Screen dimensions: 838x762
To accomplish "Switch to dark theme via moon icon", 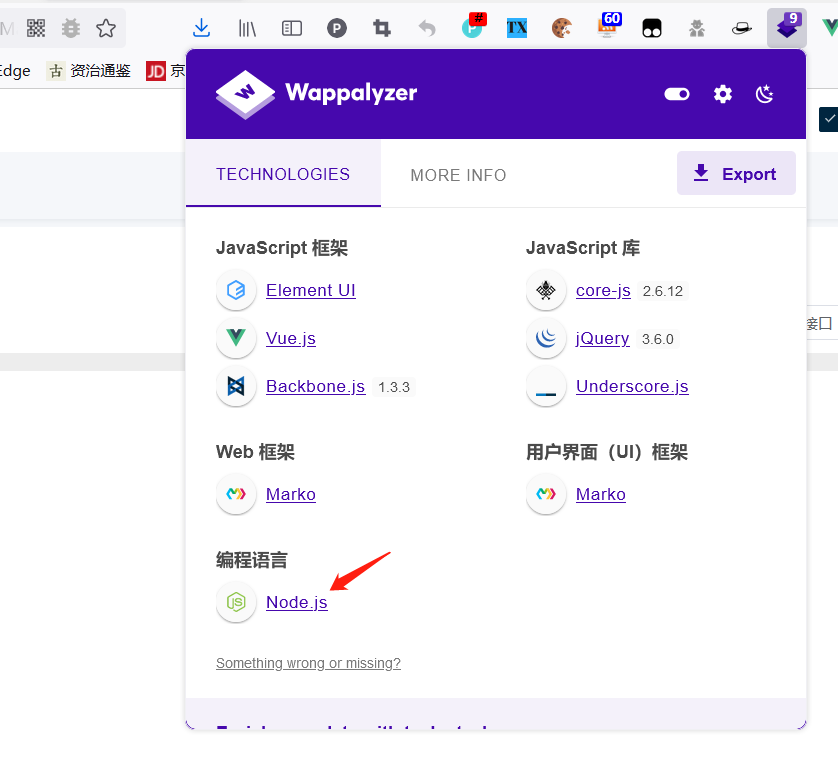I will click(x=764, y=93).
